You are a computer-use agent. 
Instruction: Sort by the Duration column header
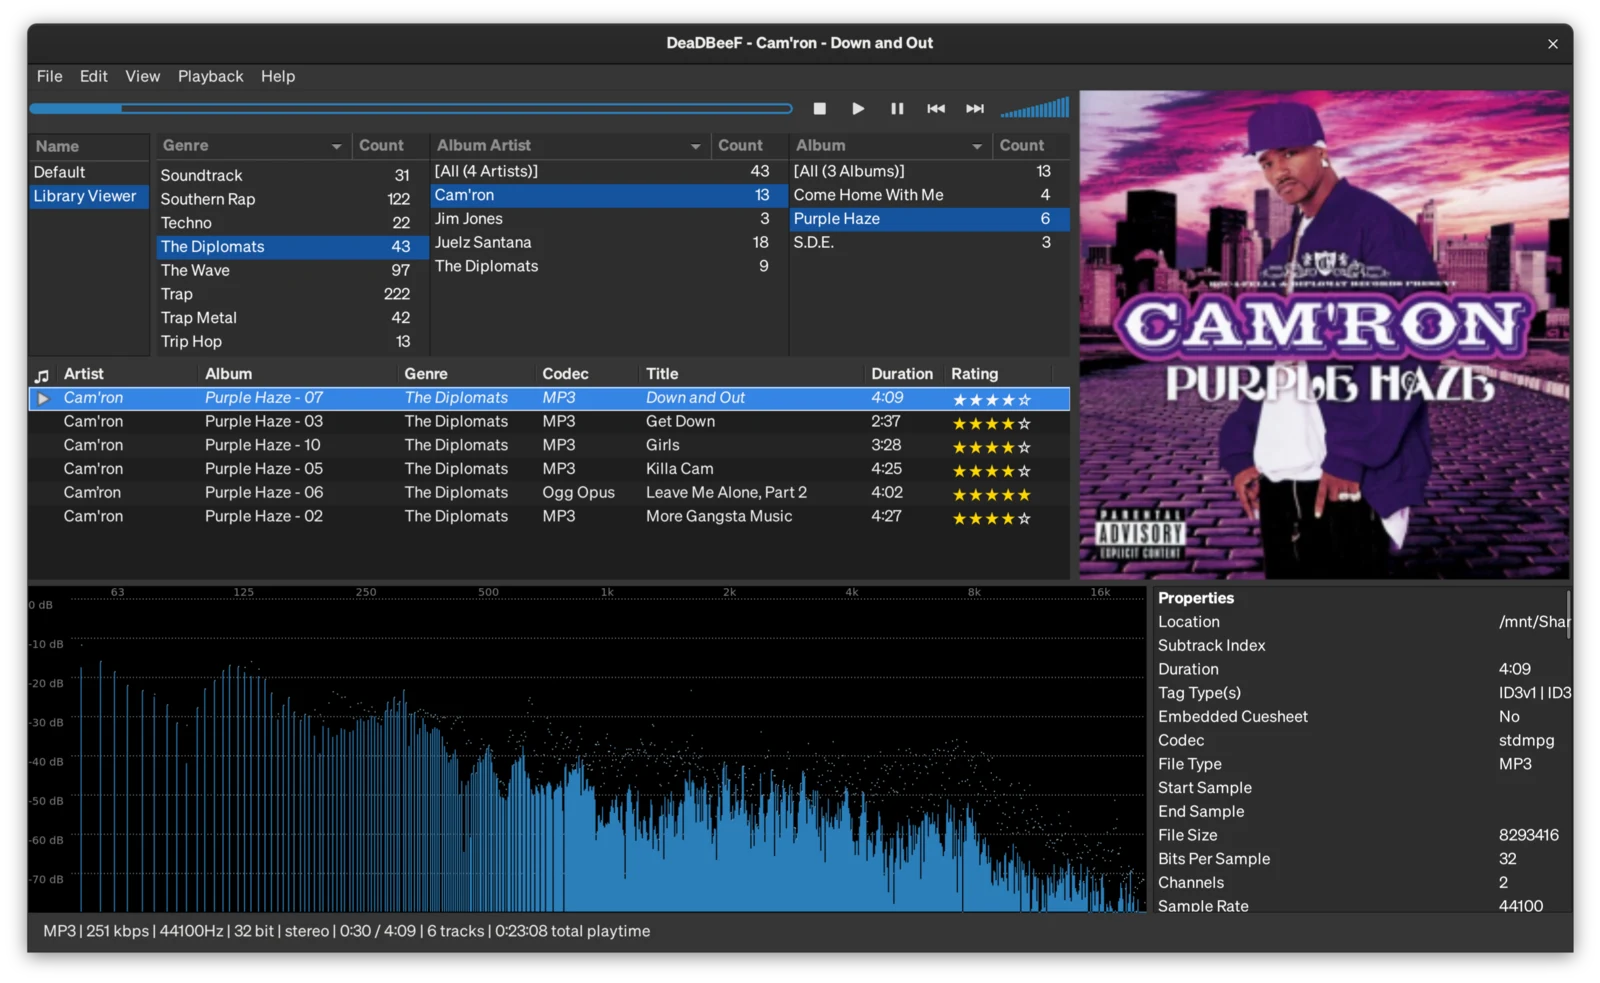tap(904, 374)
